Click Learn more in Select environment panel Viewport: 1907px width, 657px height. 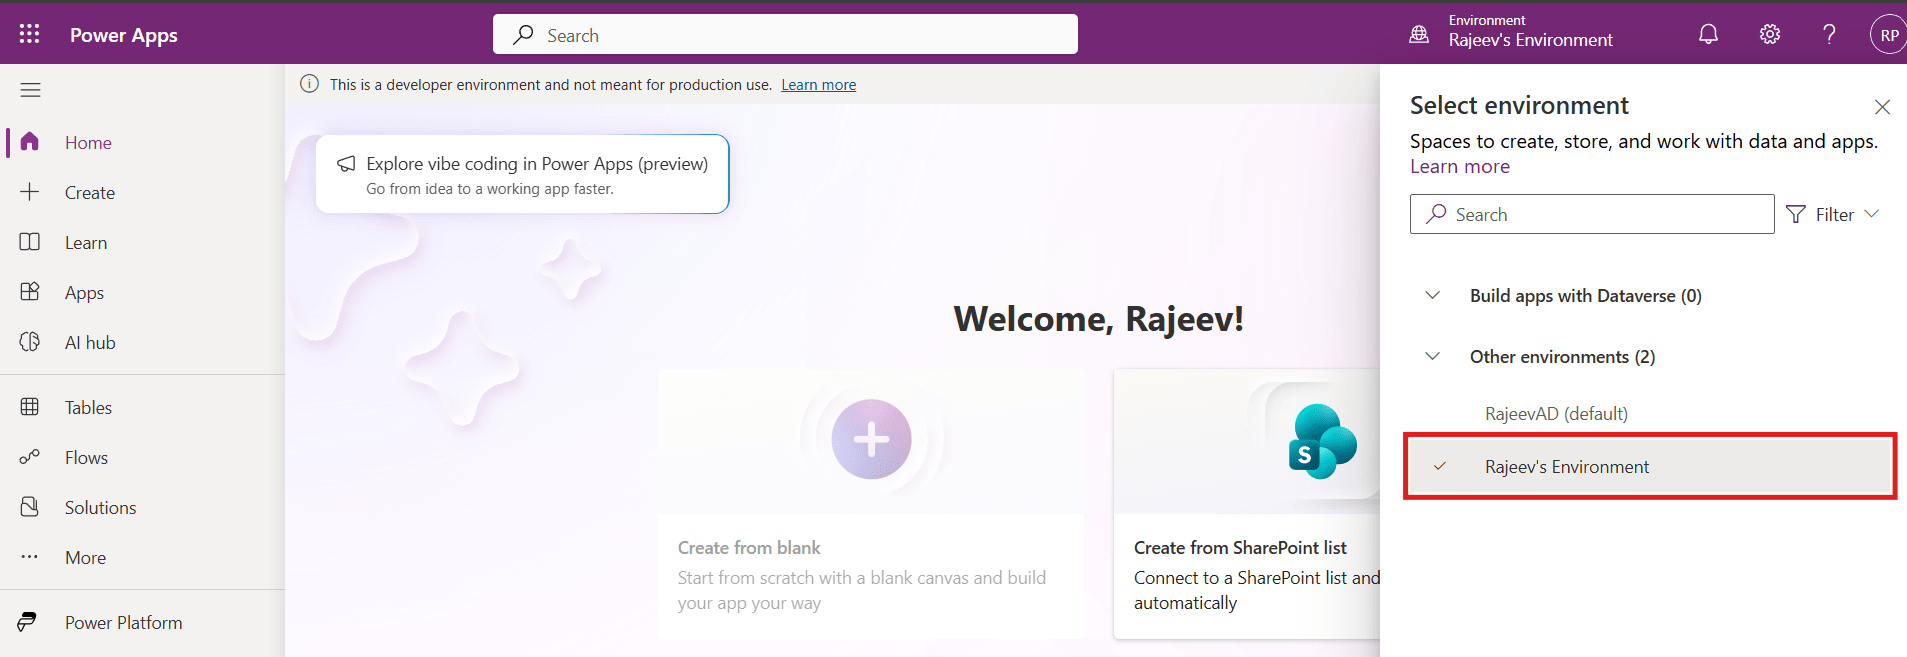coord(1460,167)
